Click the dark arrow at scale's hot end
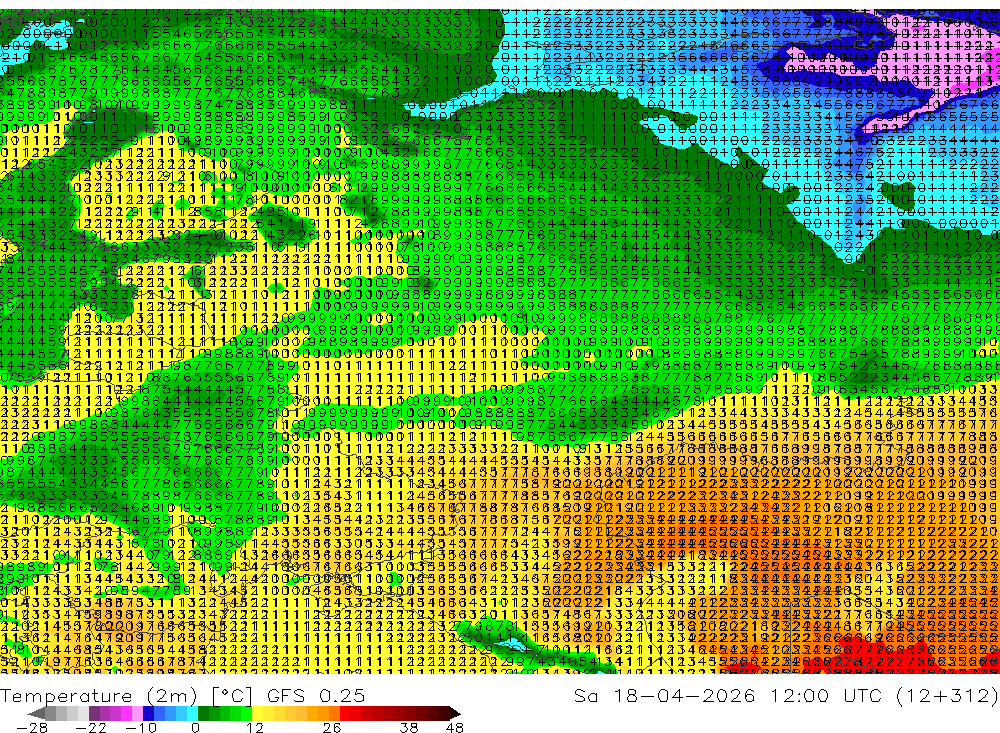This screenshot has width=1000, height=733. click(x=454, y=713)
